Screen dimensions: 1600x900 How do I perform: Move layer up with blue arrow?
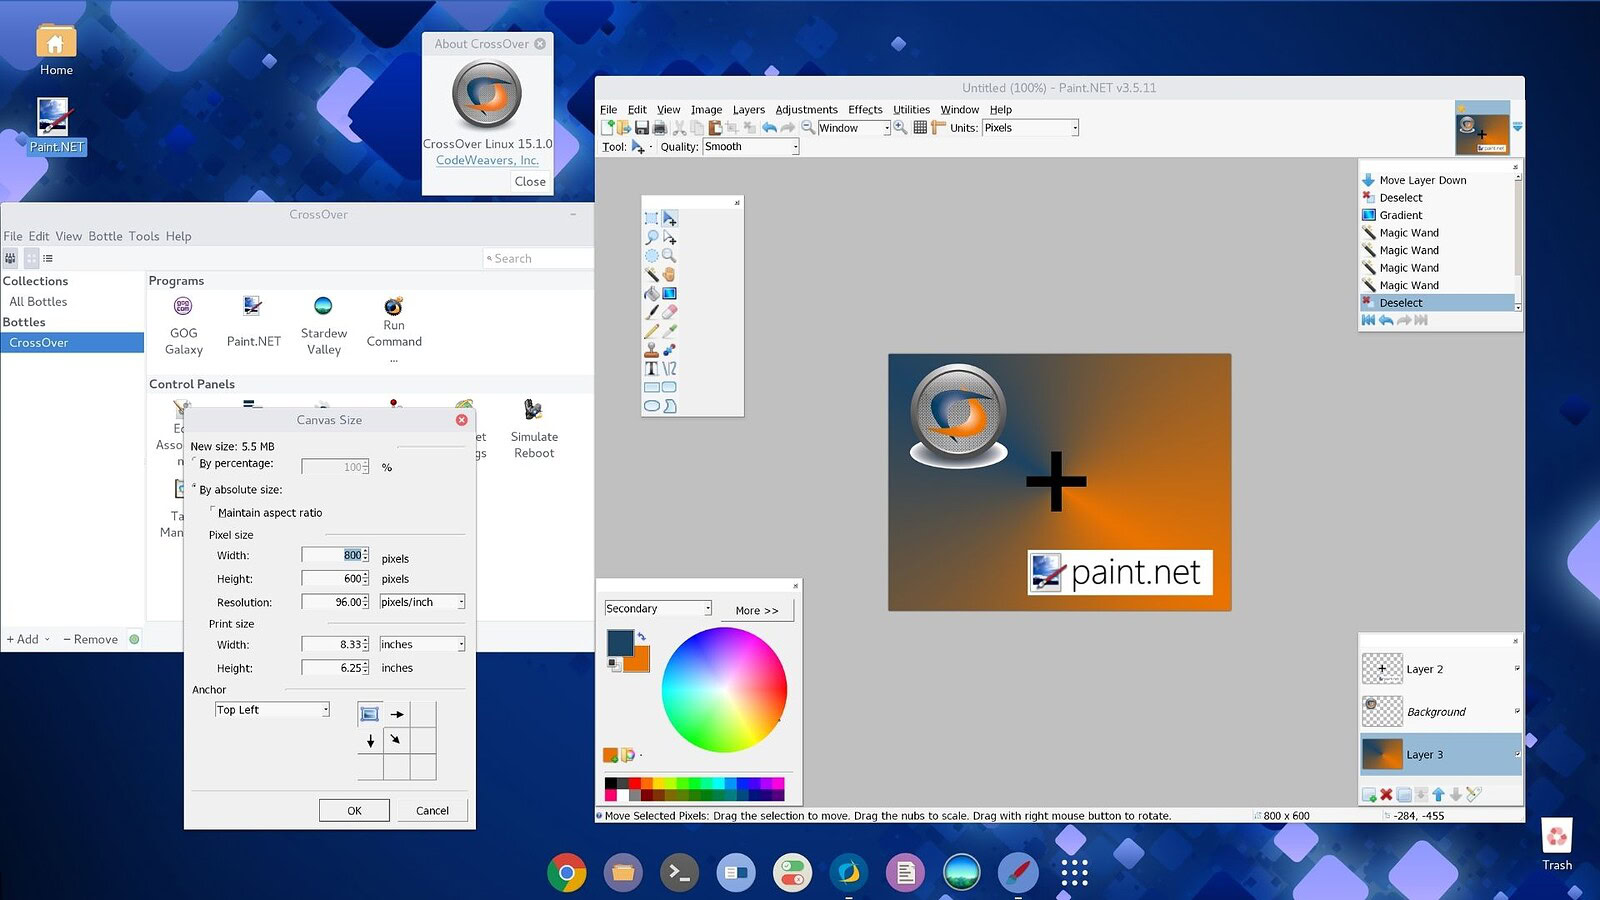pyautogui.click(x=1438, y=795)
